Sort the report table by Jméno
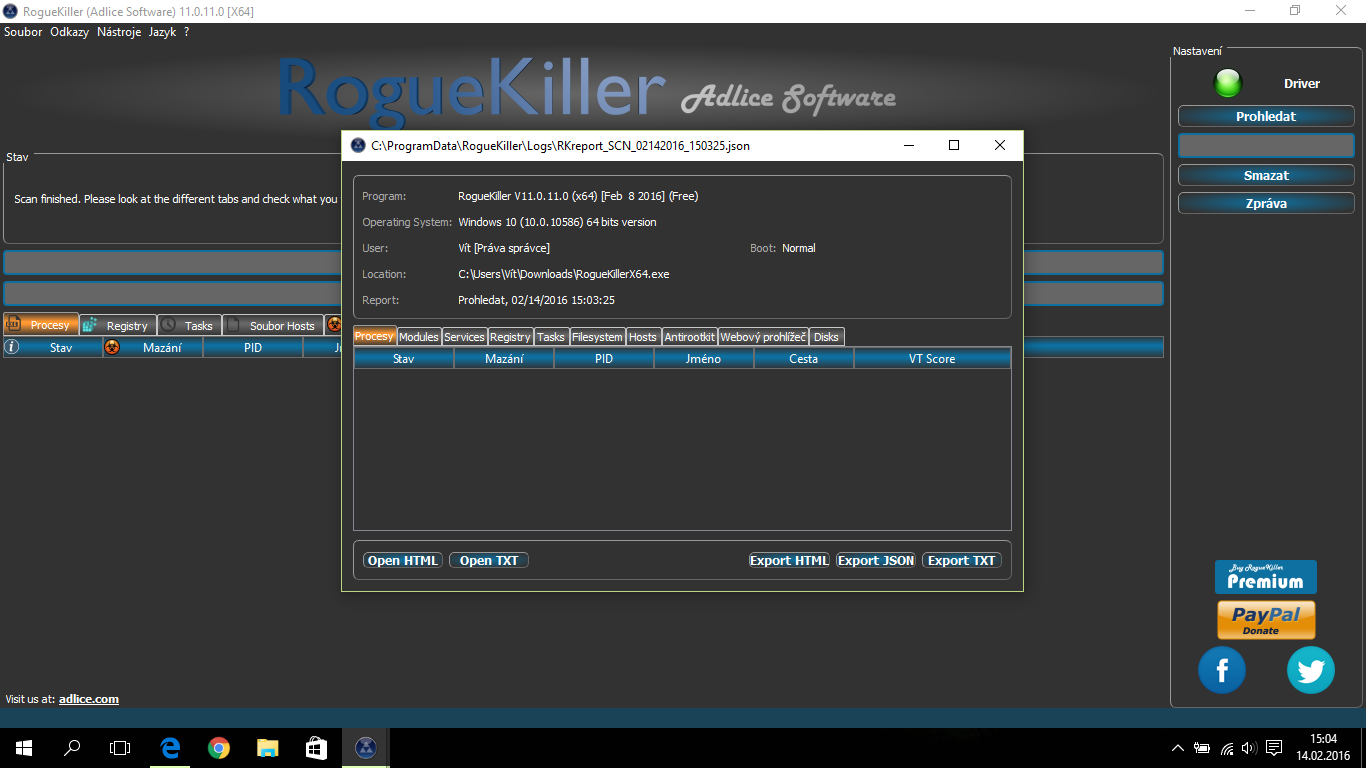1366x768 pixels. pos(704,358)
